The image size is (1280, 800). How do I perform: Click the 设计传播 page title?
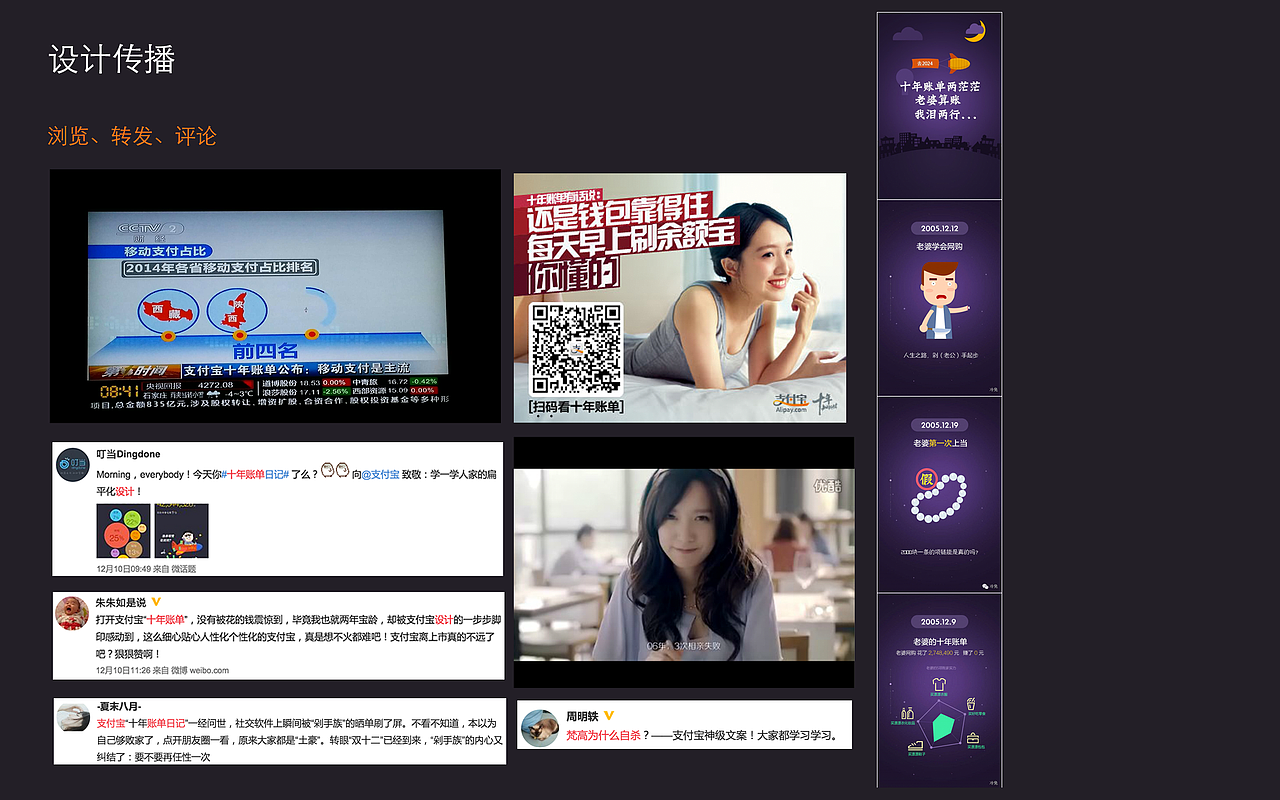coord(112,59)
